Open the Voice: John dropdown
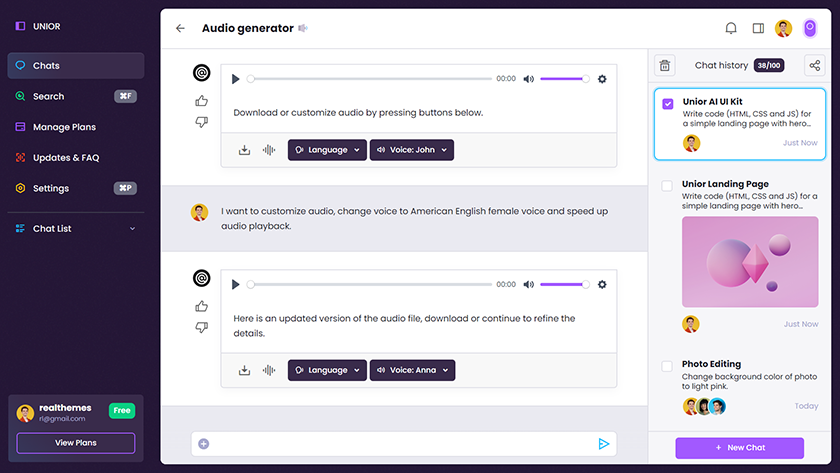Image resolution: width=840 pixels, height=473 pixels. 412,150
